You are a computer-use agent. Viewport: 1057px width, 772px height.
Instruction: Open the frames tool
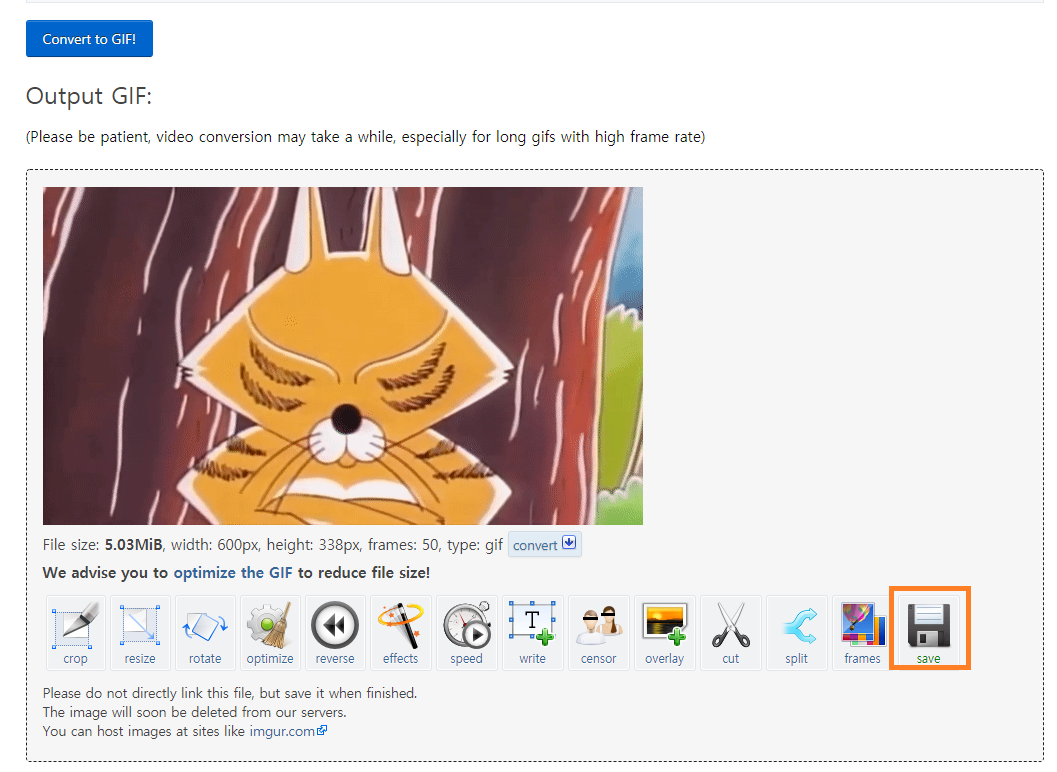tap(862, 632)
